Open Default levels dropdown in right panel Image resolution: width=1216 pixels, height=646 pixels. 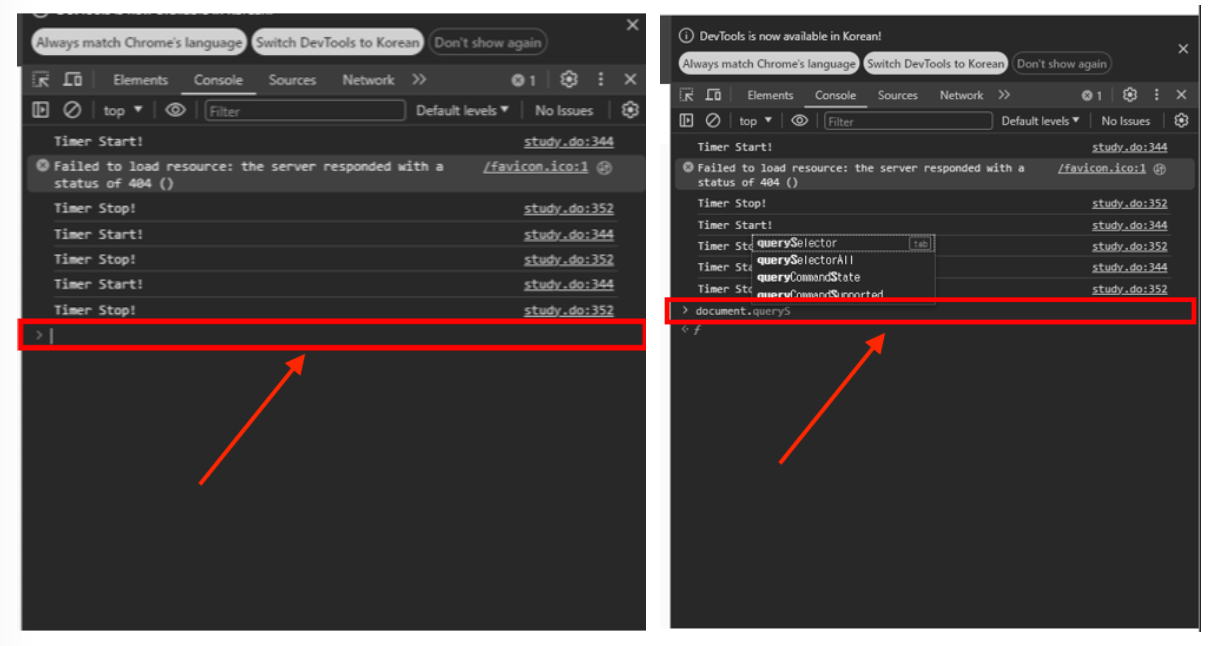(1040, 120)
